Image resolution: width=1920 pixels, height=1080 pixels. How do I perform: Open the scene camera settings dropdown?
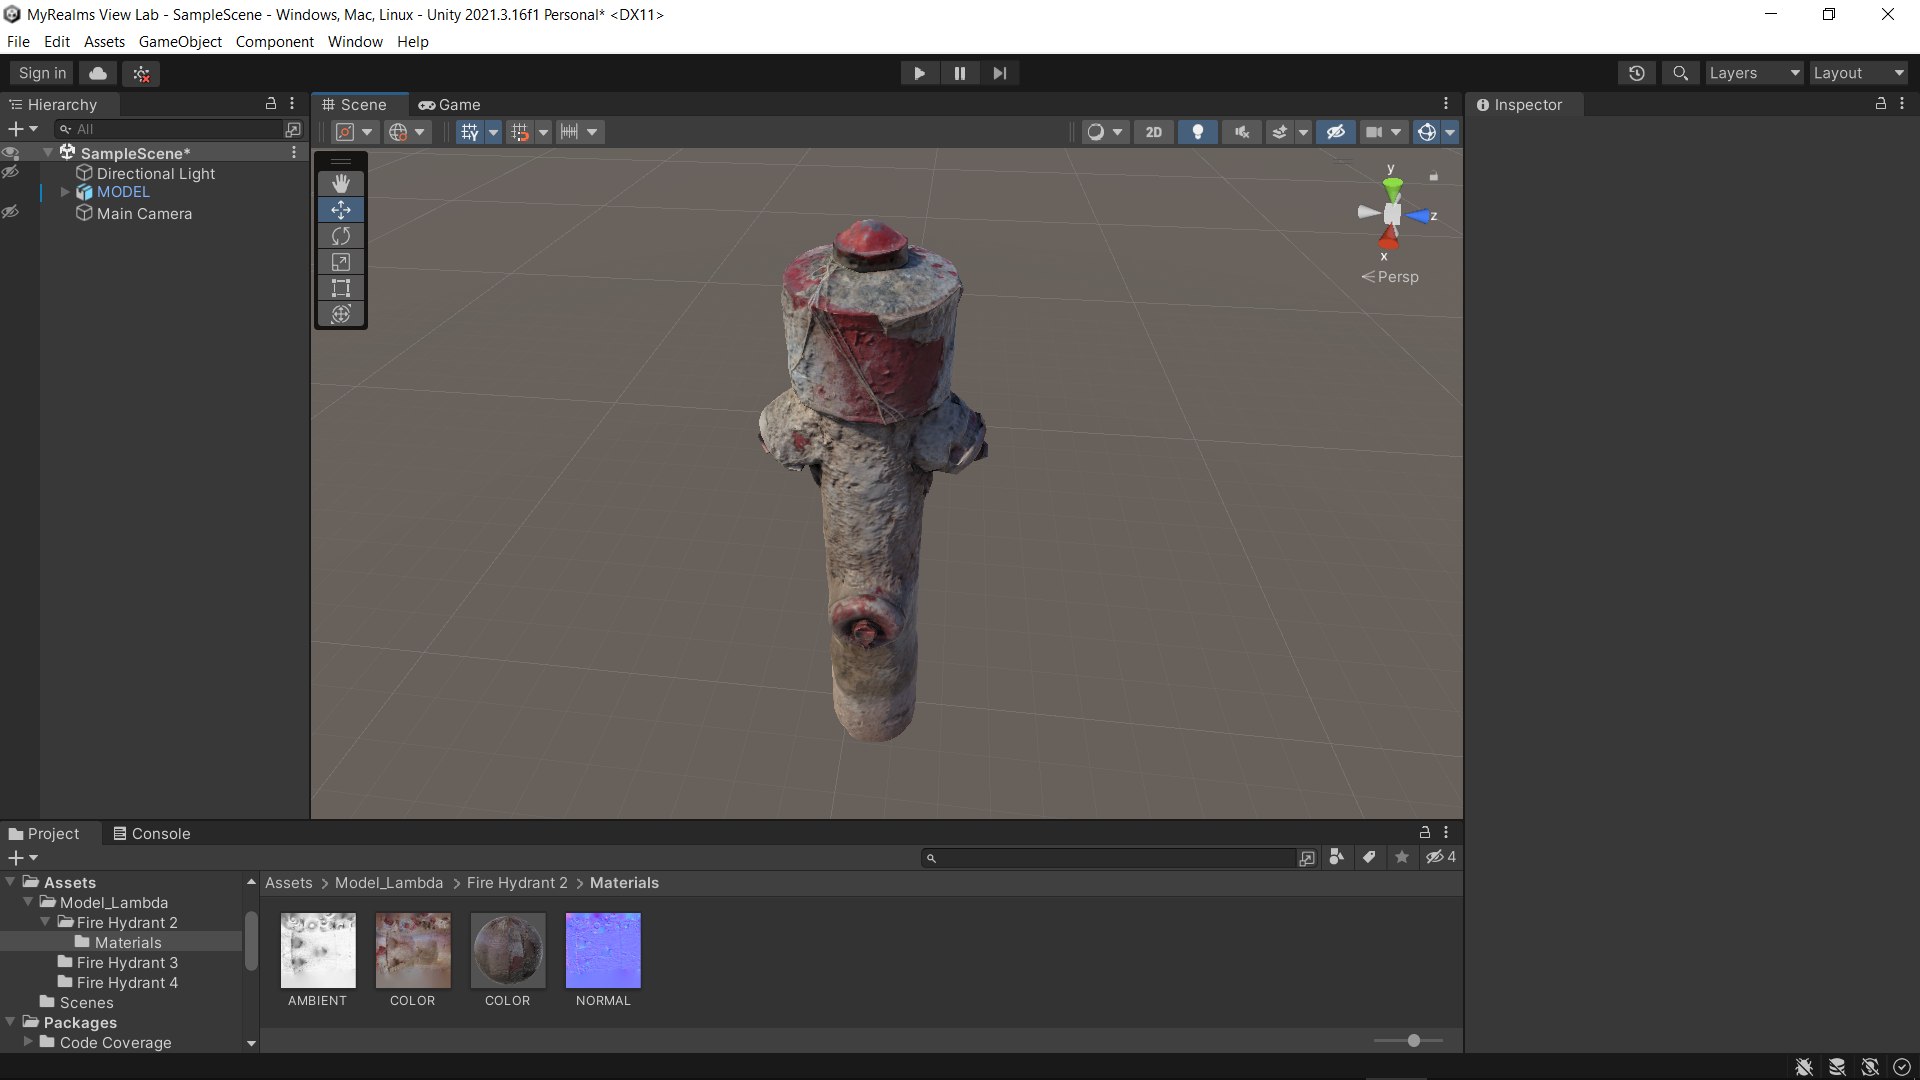[1384, 132]
